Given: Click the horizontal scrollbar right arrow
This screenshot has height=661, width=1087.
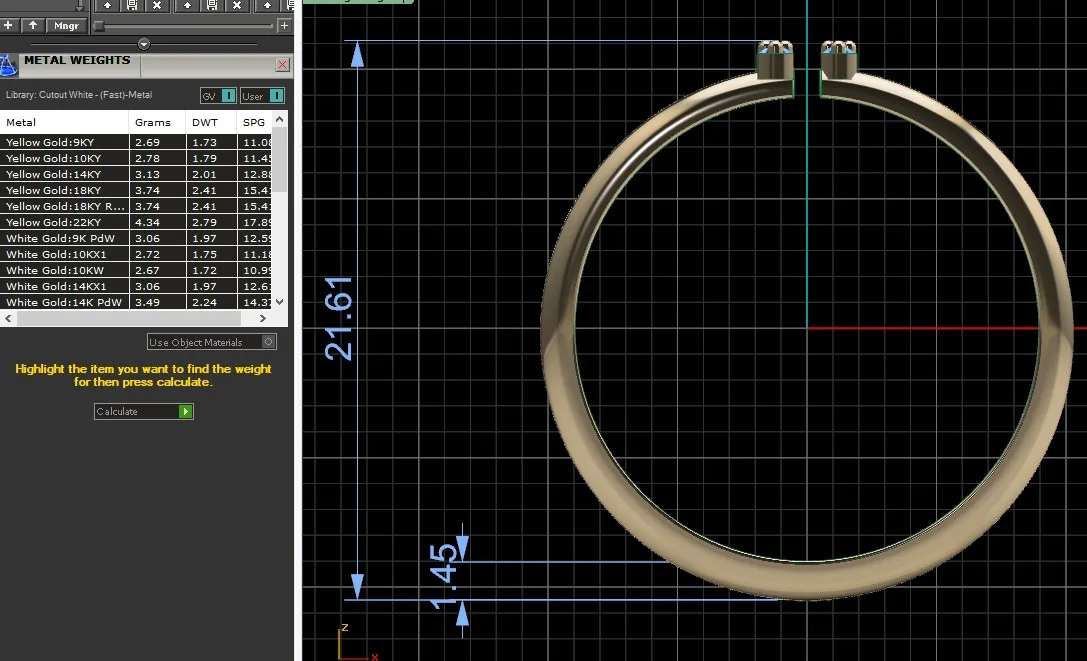Looking at the screenshot, I should (x=263, y=318).
